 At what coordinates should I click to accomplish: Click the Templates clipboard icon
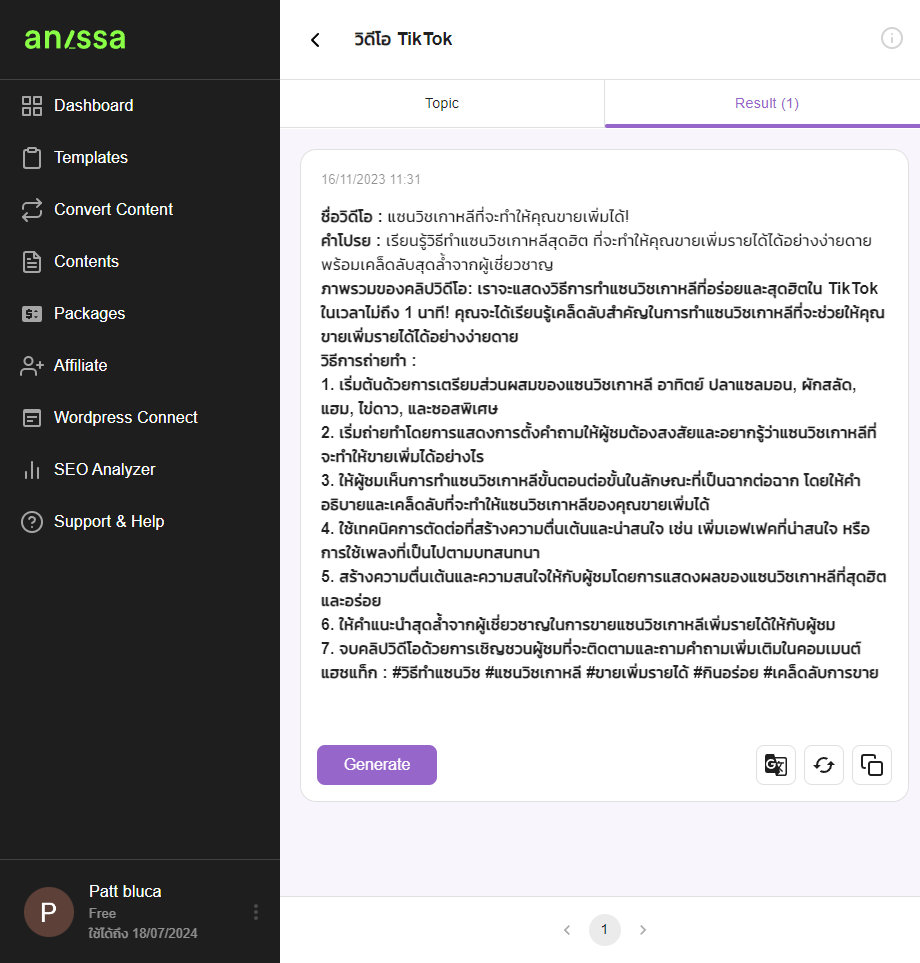tap(32, 158)
